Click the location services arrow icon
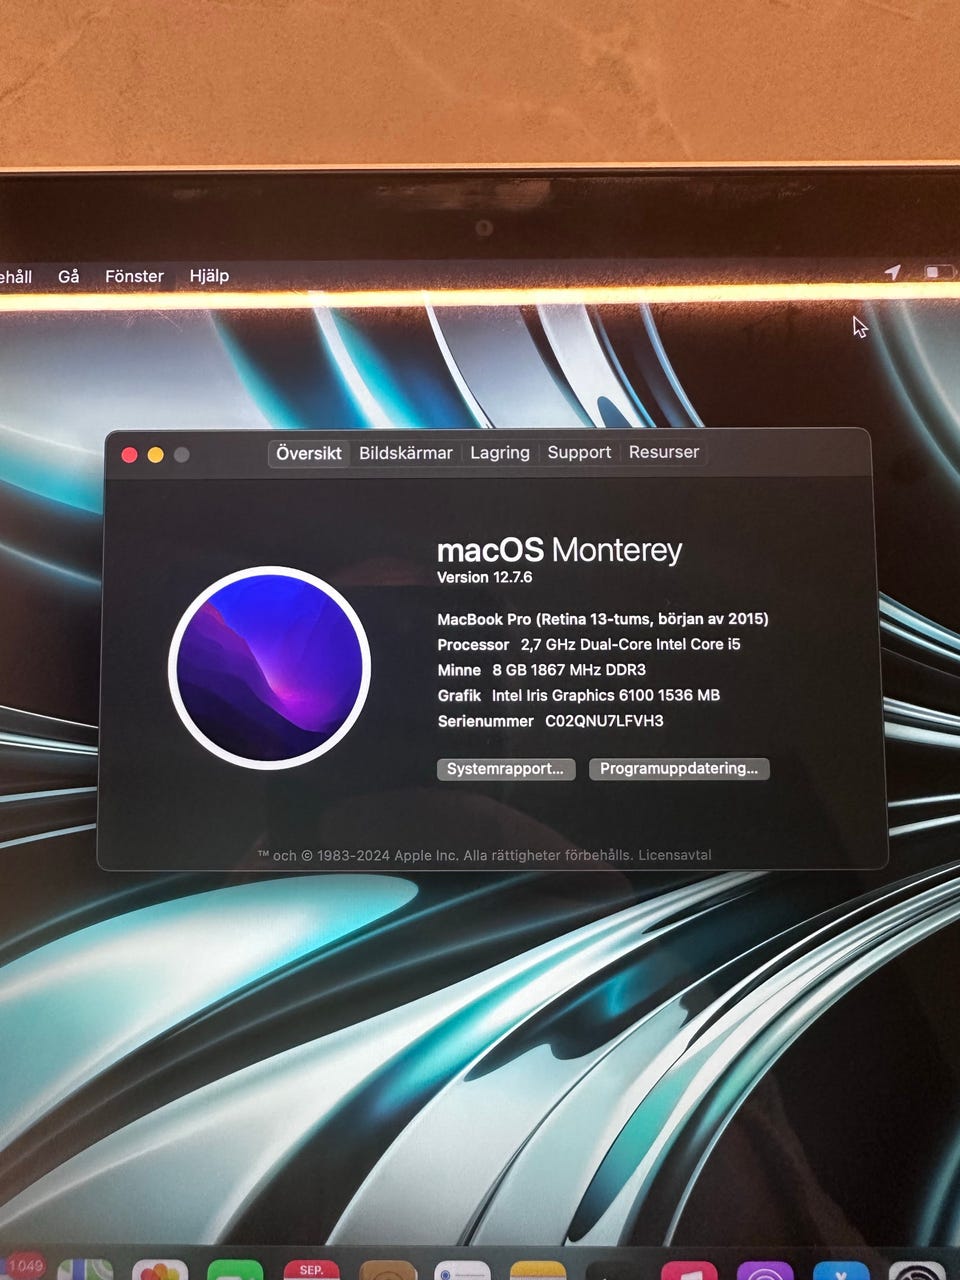Screen dimensions: 960x1280 [x=893, y=272]
